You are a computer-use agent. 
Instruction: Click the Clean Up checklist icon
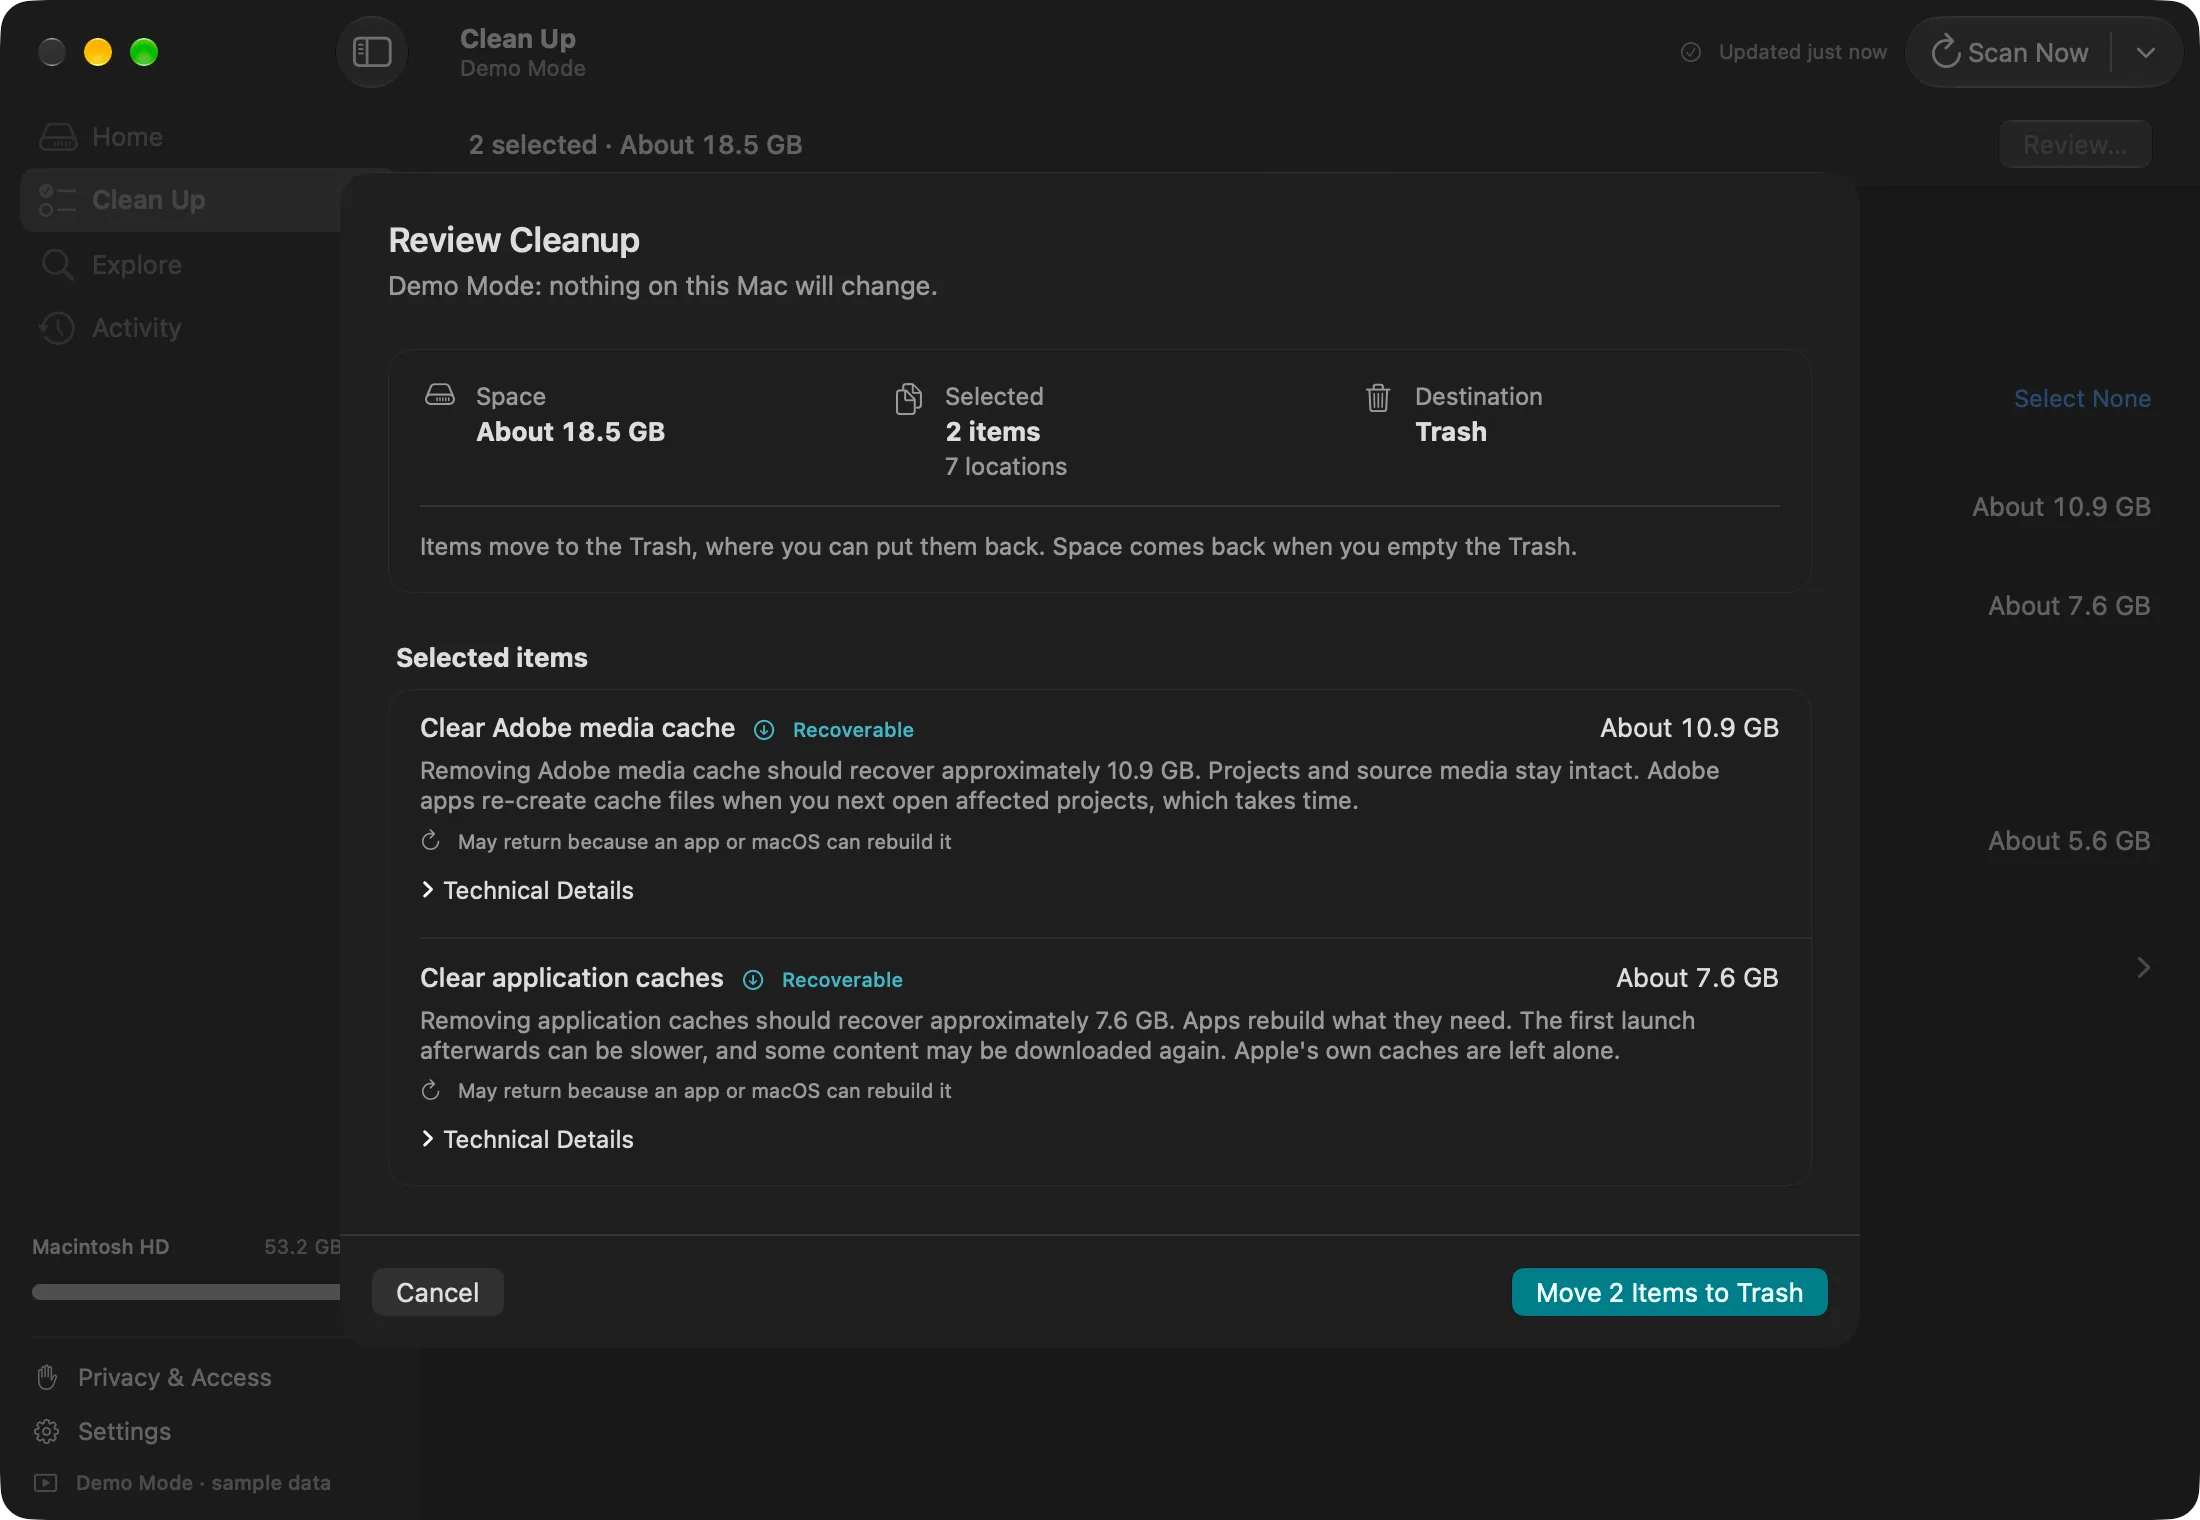click(57, 200)
